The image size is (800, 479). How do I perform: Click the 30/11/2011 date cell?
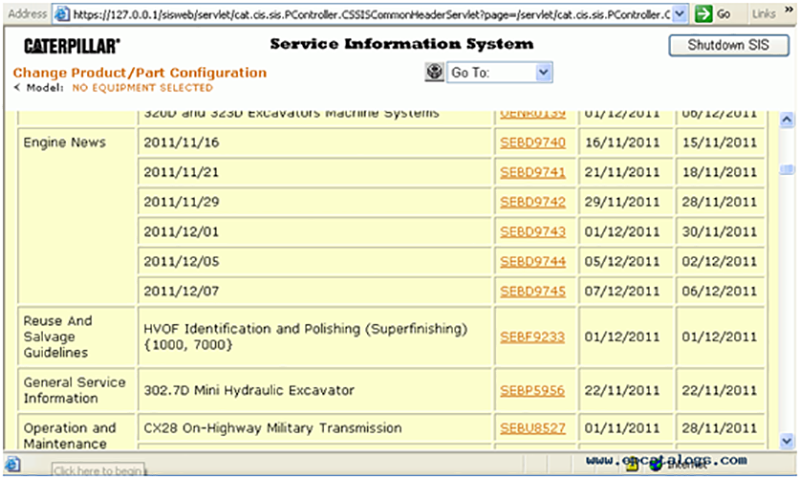pyautogui.click(x=719, y=232)
